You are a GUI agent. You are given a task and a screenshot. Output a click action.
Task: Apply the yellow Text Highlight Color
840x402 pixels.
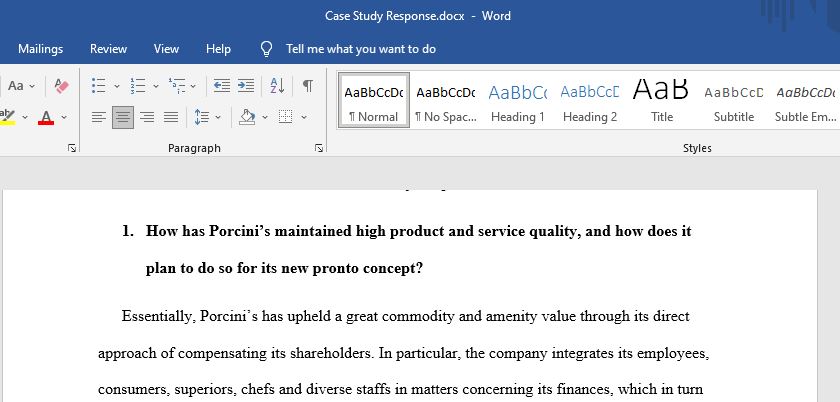pyautogui.click(x=8, y=117)
